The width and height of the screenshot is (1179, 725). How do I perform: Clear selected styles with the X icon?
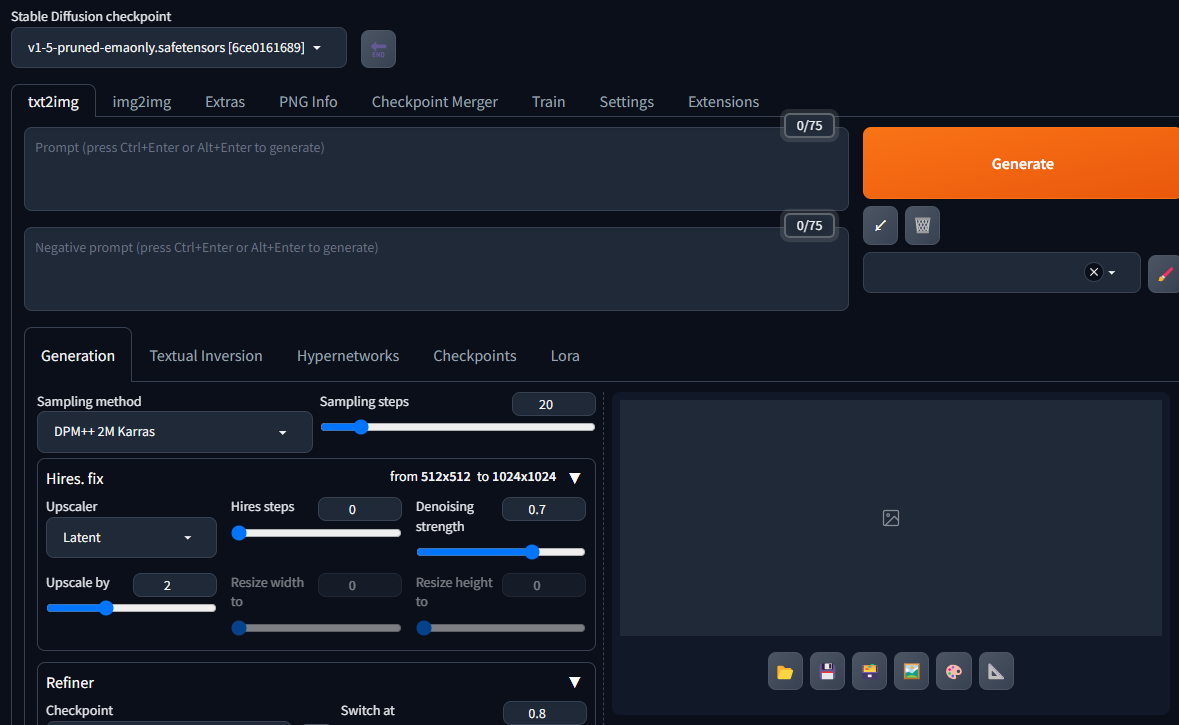pyautogui.click(x=1093, y=272)
